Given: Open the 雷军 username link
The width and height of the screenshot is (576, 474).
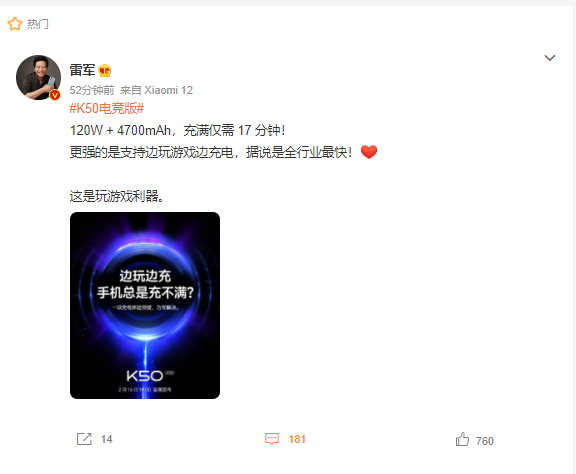Looking at the screenshot, I should (x=82, y=70).
